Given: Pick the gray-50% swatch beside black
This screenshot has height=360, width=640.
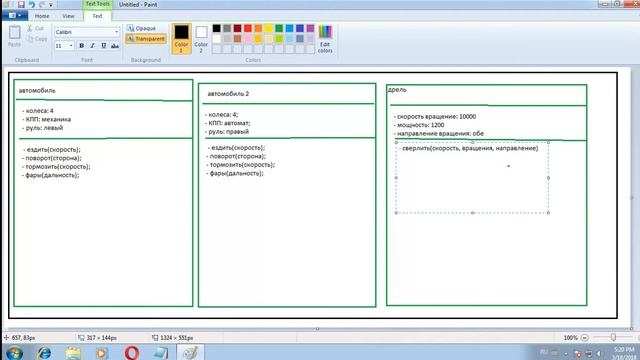Looking at the screenshot, I should click(227, 28).
